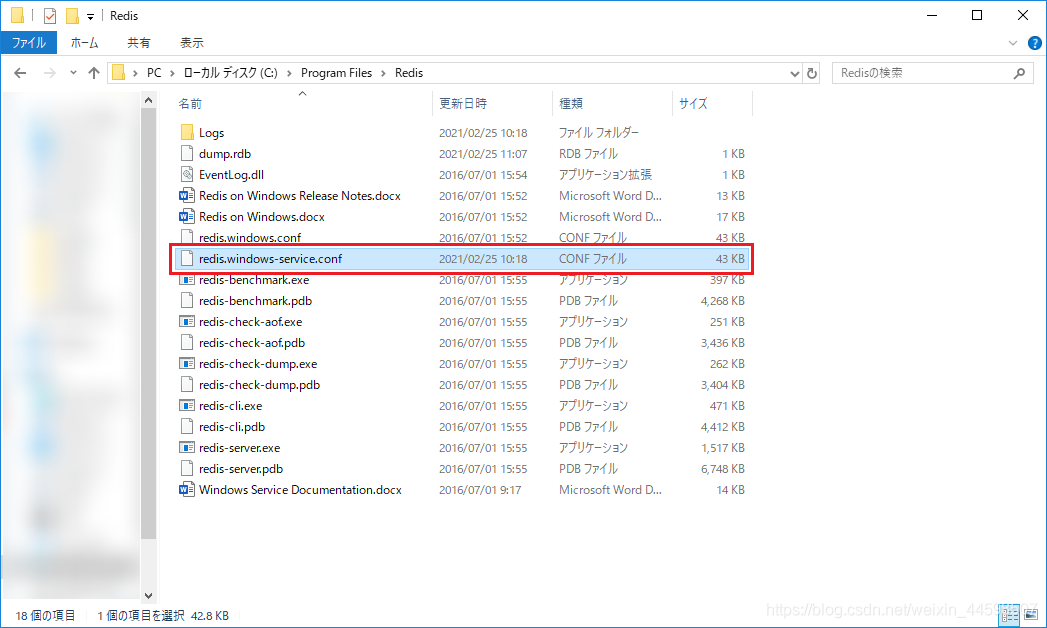Select the dump.rdb file icon
This screenshot has height=628, width=1047.
(x=187, y=153)
